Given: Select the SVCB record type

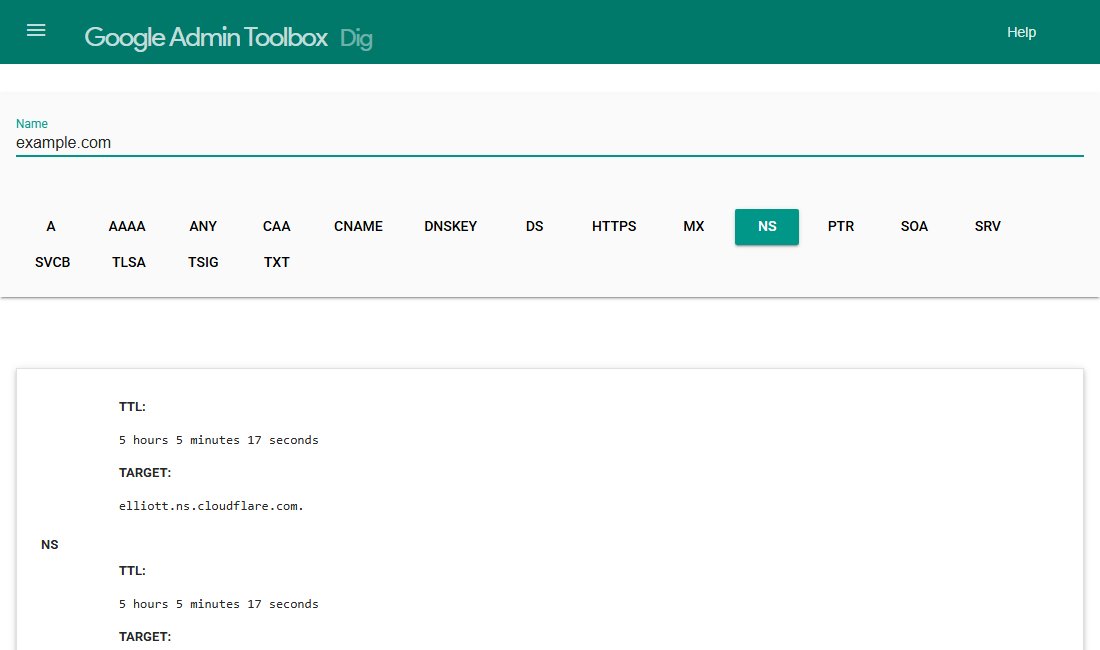Looking at the screenshot, I should pyautogui.click(x=53, y=262).
